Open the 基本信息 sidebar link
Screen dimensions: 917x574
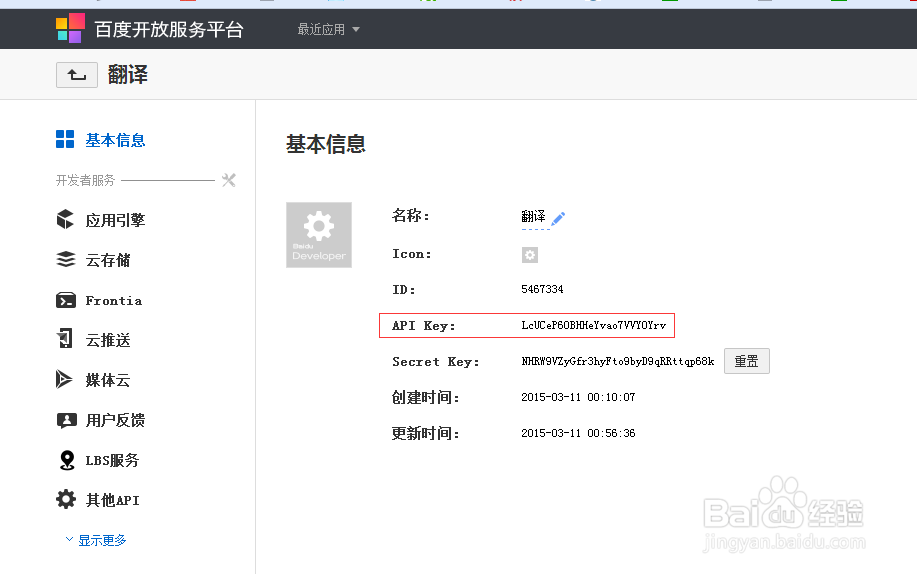coord(115,140)
